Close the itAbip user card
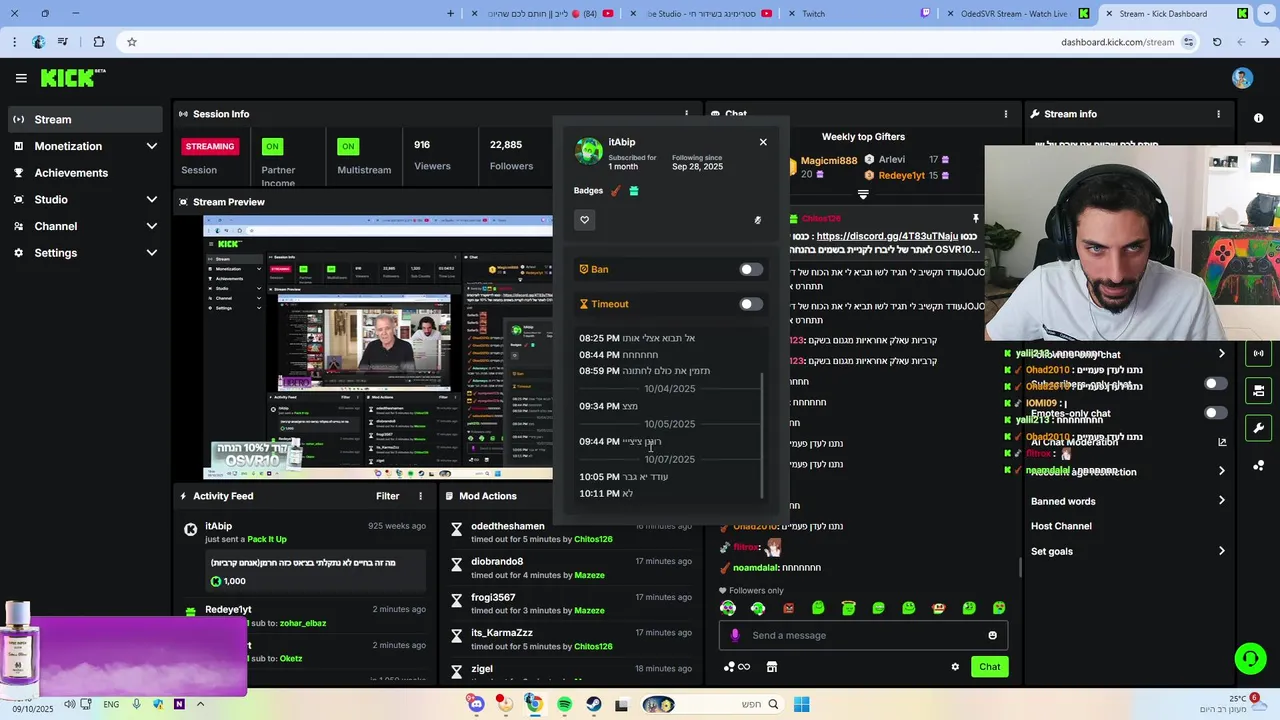Image resolution: width=1280 pixels, height=720 pixels. pos(763,142)
